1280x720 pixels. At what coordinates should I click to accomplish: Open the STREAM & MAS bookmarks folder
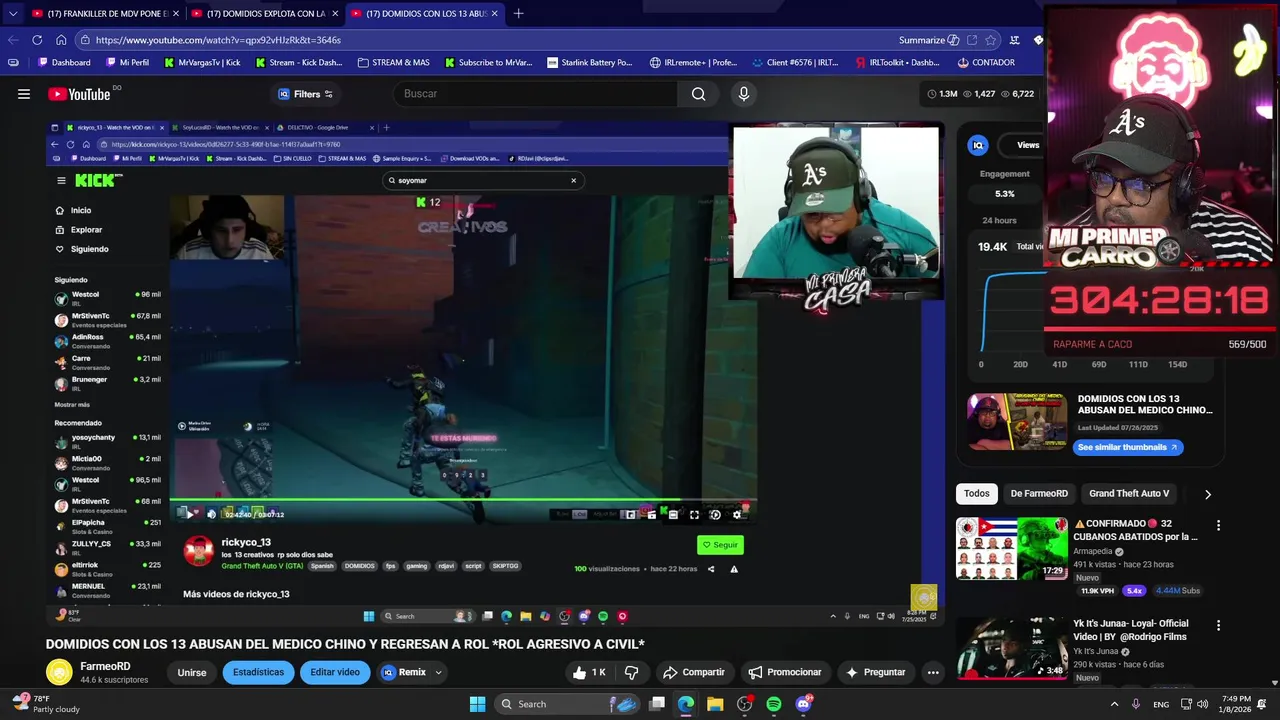pos(393,62)
